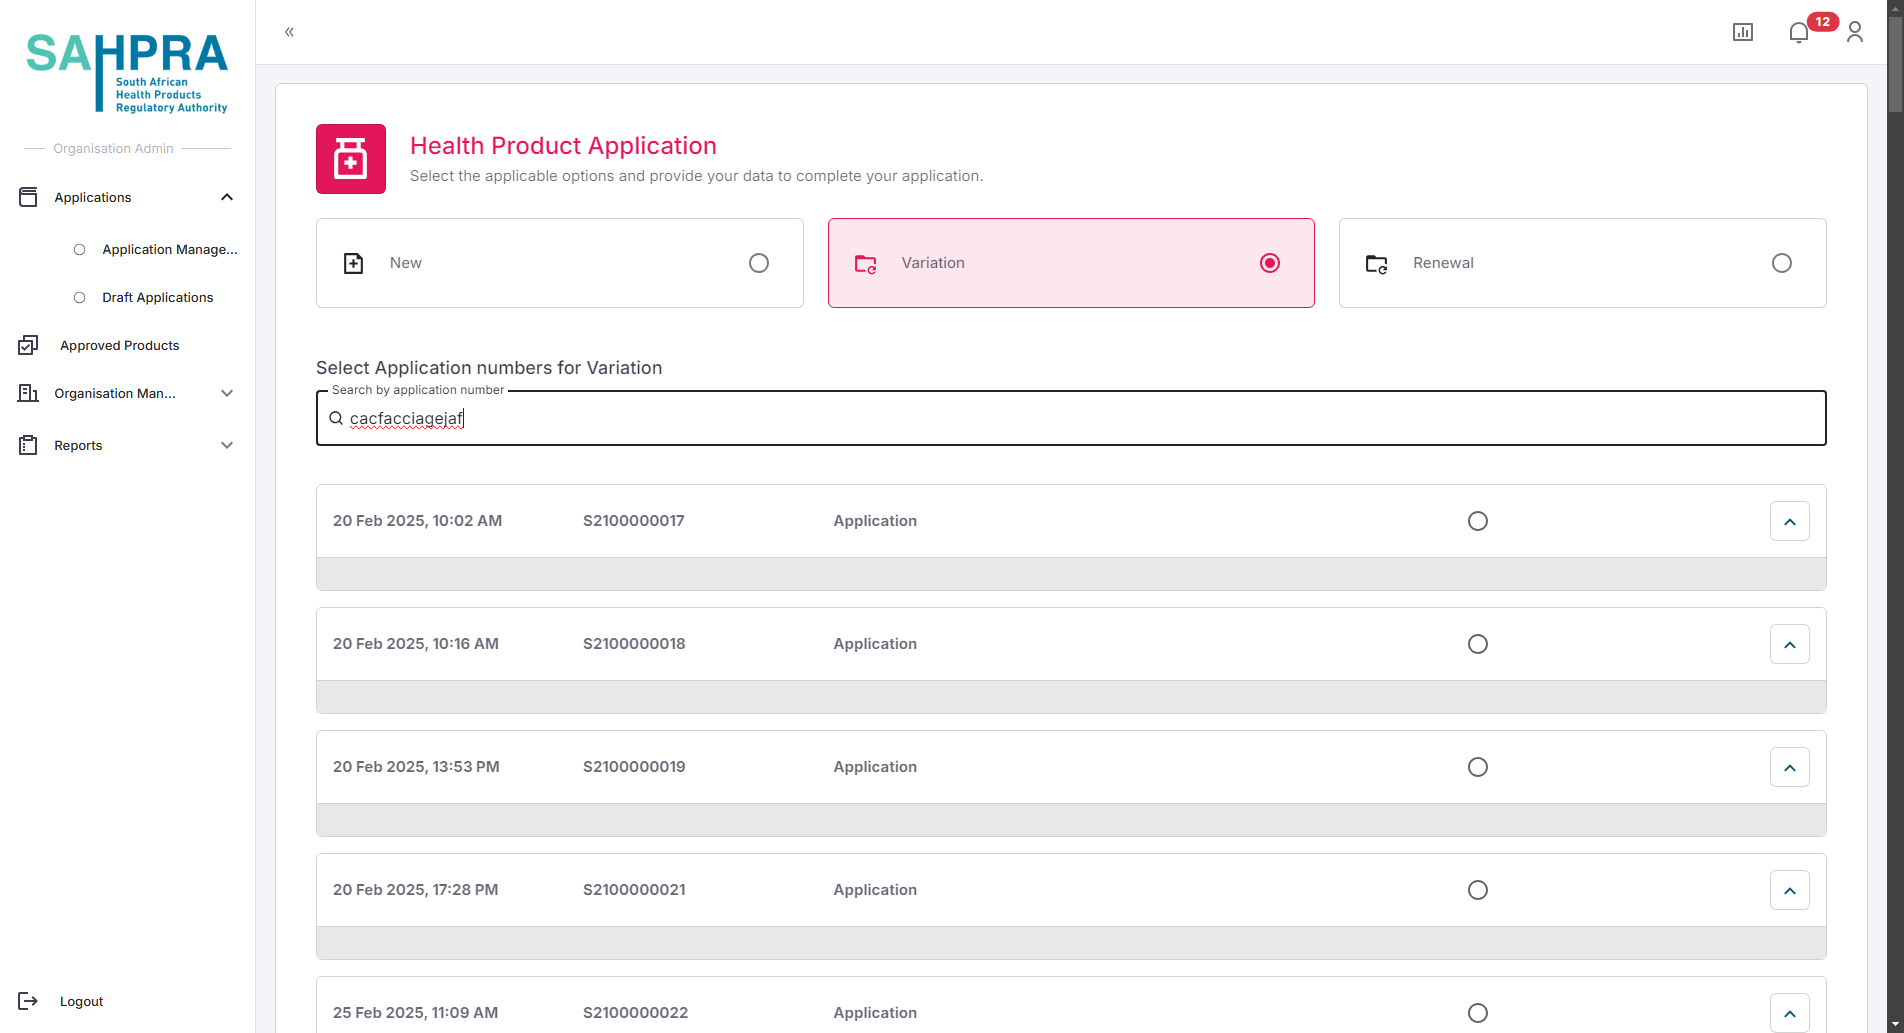Viewport: 1904px width, 1033px height.
Task: Choose application S2100000019 radio button
Action: pyautogui.click(x=1477, y=767)
